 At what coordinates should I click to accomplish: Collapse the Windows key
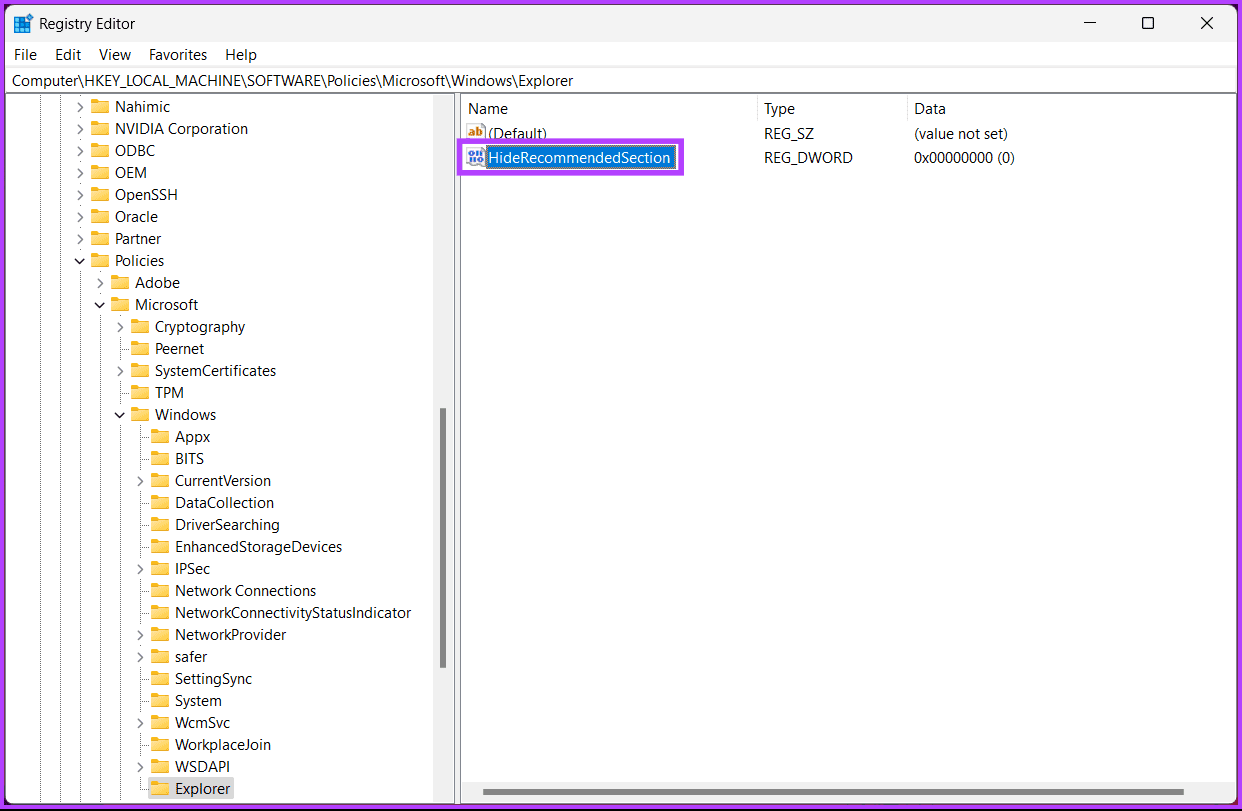click(x=120, y=415)
